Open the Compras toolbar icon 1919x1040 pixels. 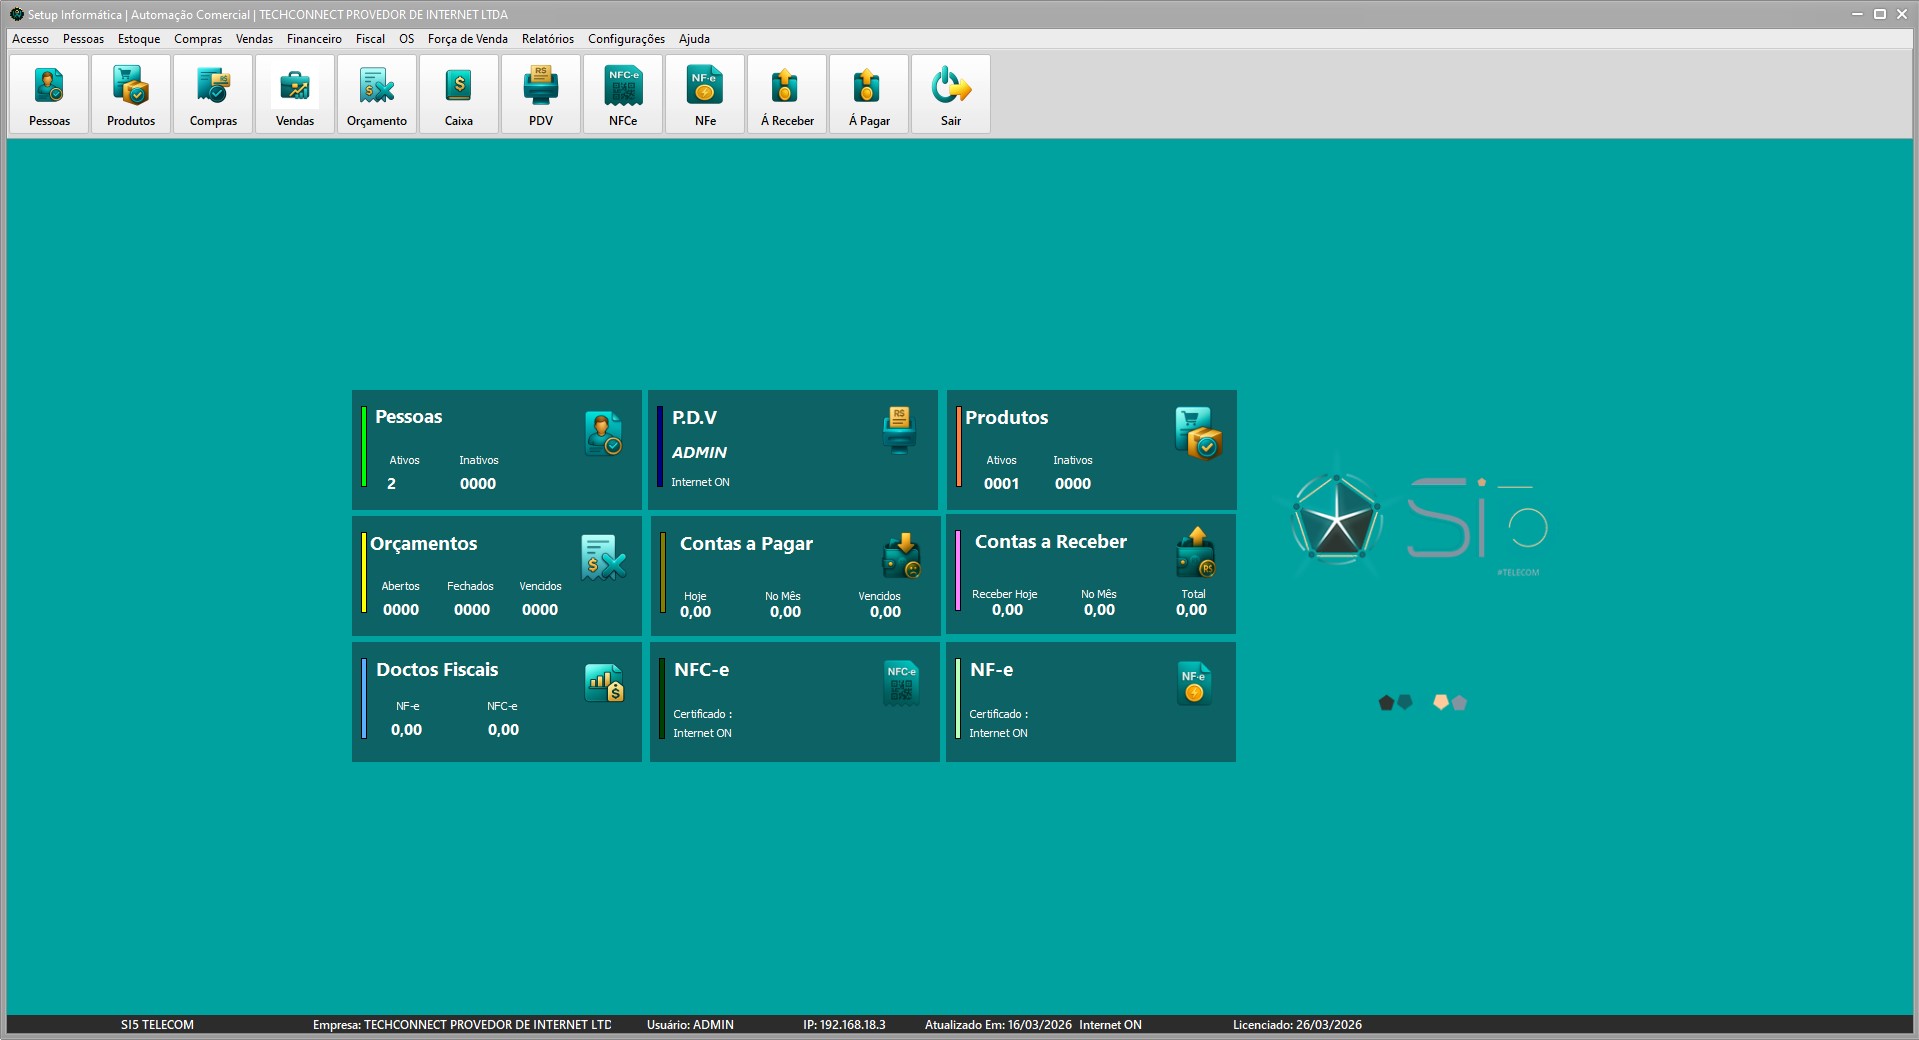pyautogui.click(x=213, y=94)
